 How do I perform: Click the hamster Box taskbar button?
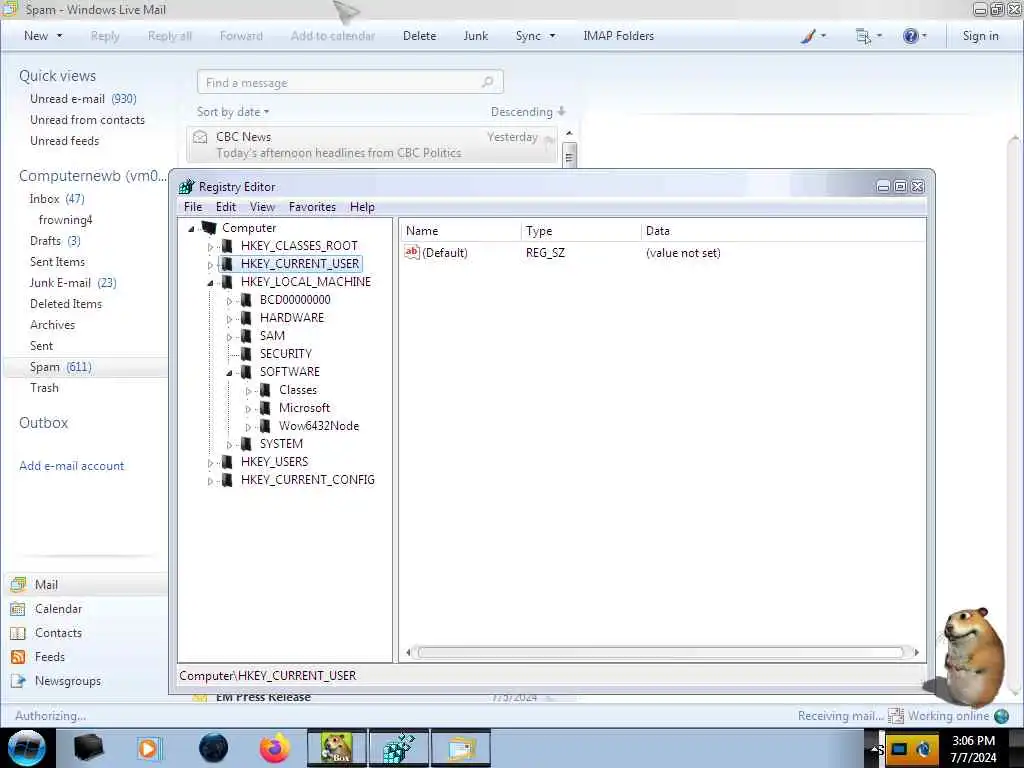click(x=337, y=748)
